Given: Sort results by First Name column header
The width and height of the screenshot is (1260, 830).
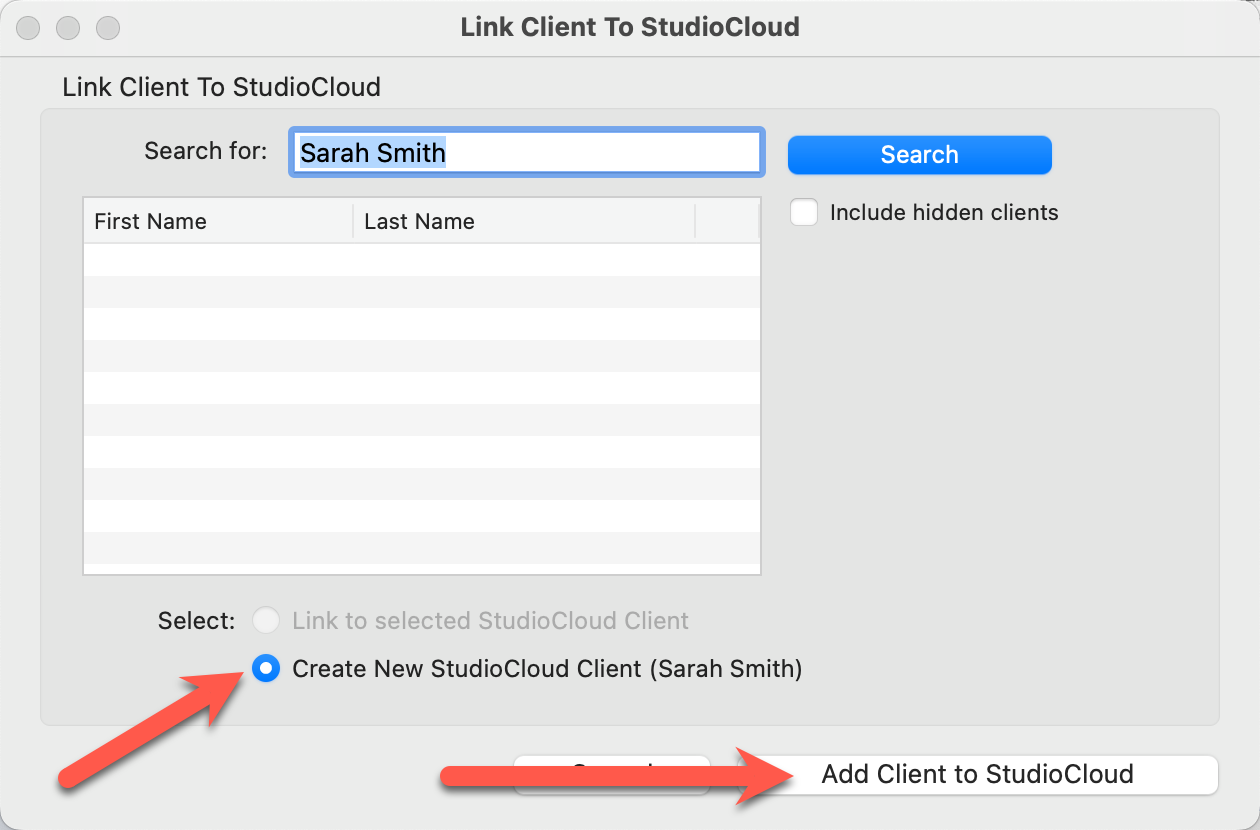Looking at the screenshot, I should (x=218, y=222).
